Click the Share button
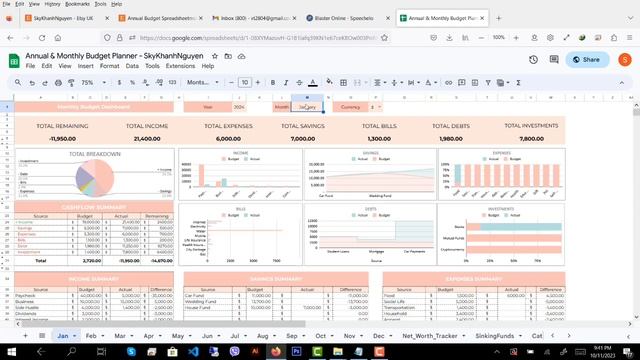The image size is (640, 360). [x=587, y=60]
